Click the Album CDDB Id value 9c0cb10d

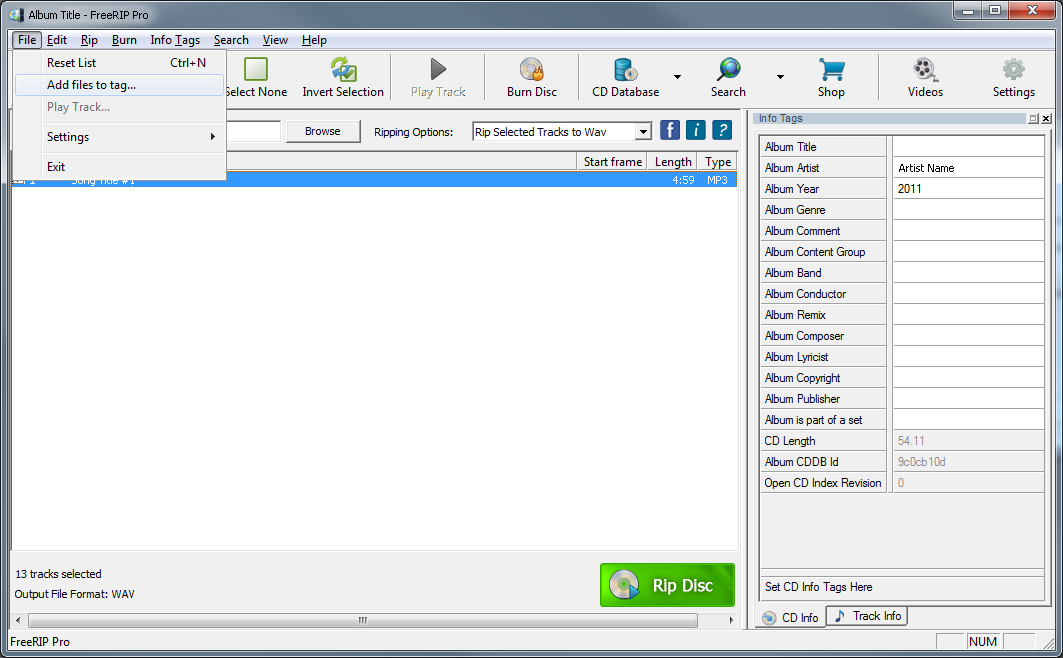(x=968, y=461)
